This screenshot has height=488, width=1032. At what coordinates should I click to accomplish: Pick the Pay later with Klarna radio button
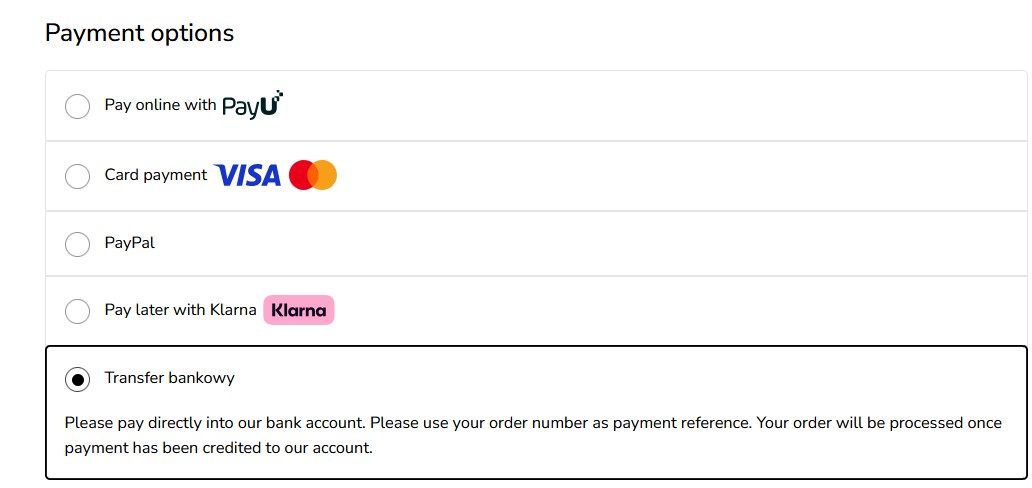pyautogui.click(x=78, y=311)
